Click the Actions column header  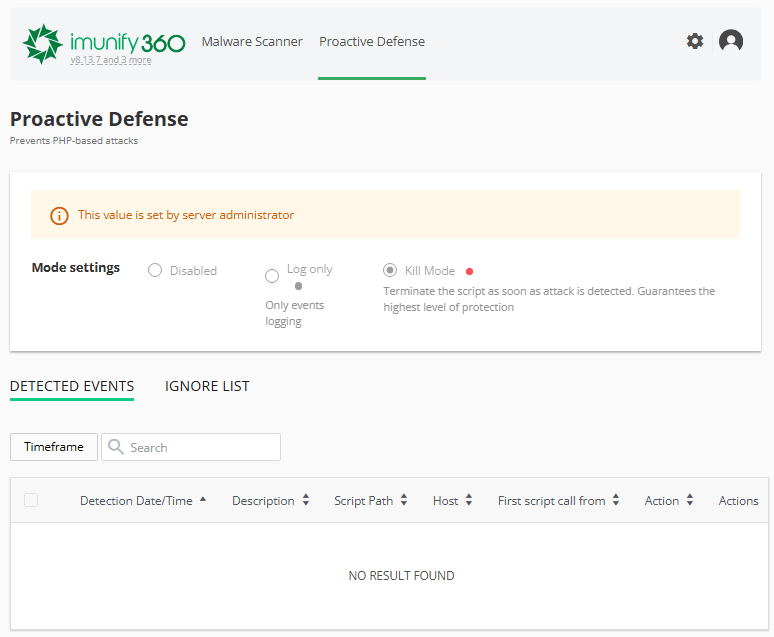pyautogui.click(x=738, y=501)
